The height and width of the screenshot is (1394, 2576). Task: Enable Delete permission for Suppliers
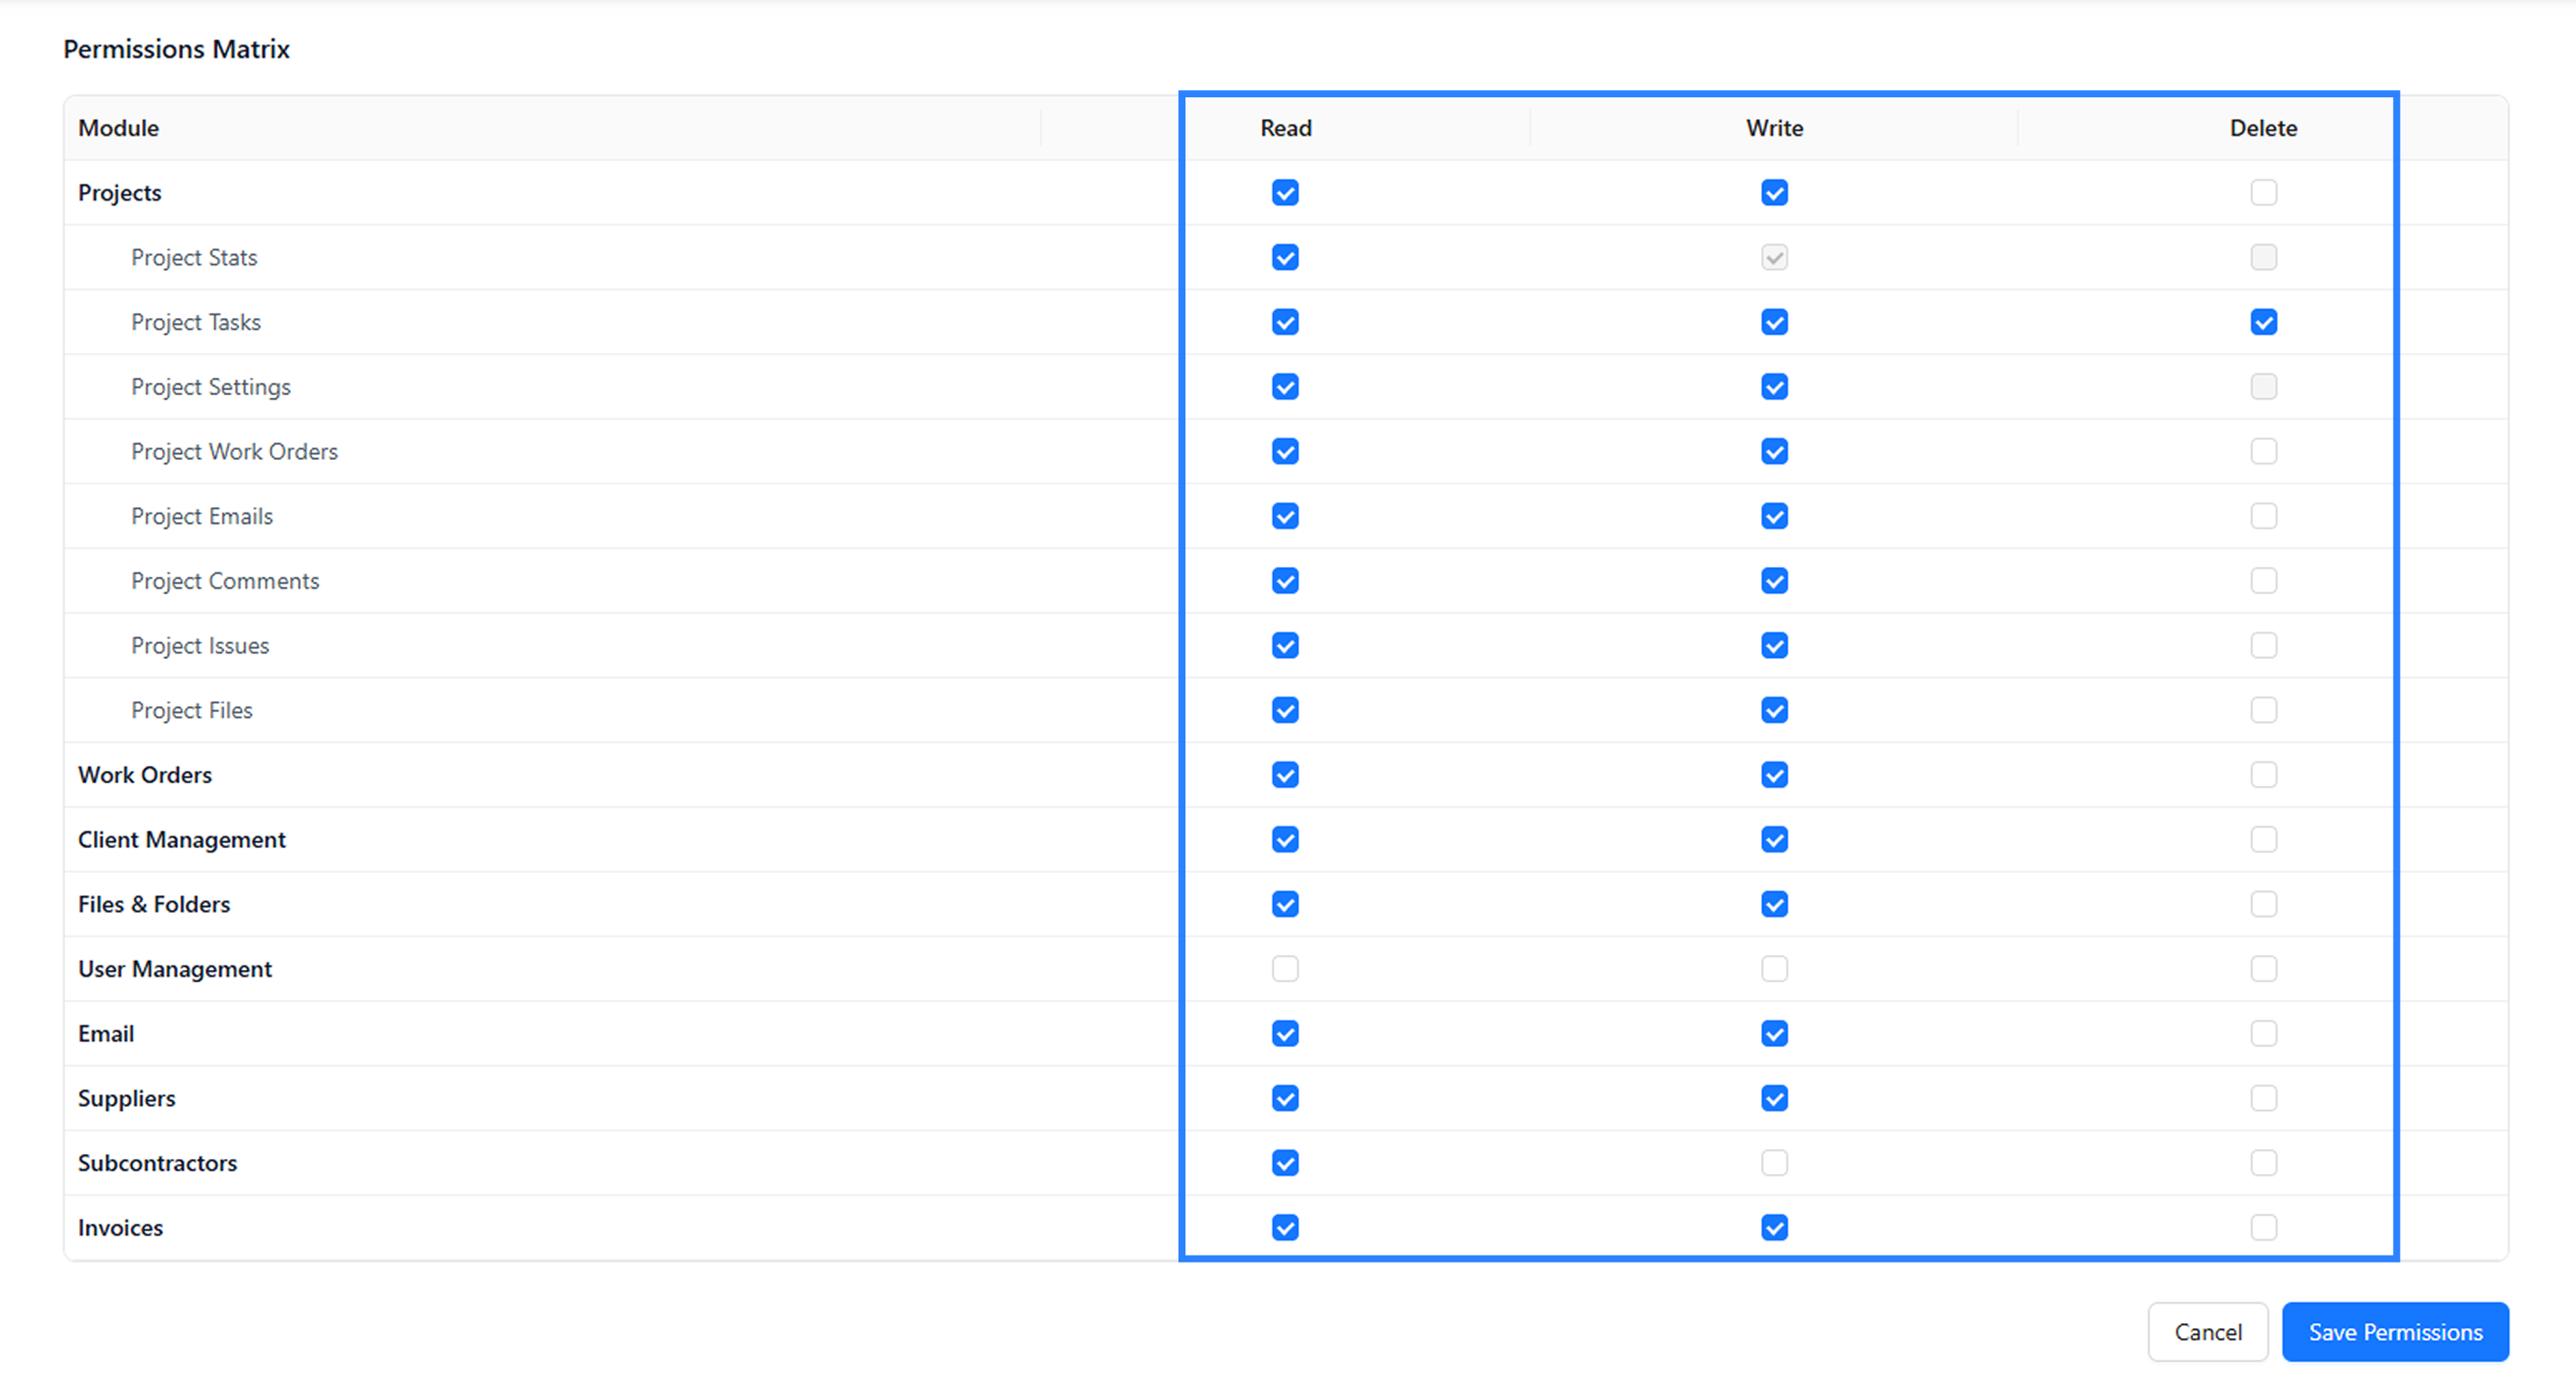click(2263, 1098)
